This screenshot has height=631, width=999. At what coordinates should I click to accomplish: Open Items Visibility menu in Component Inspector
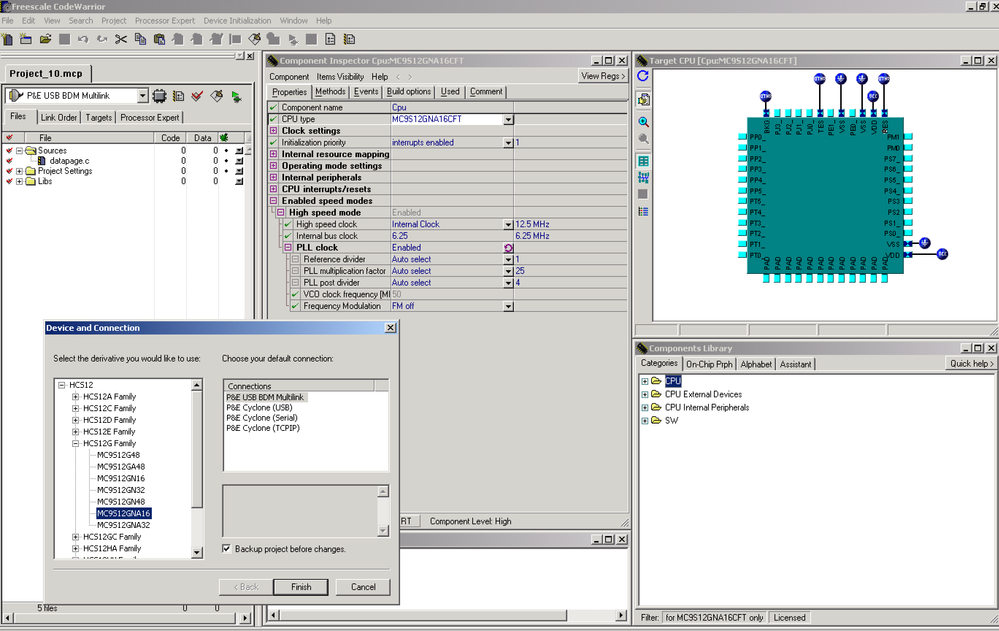coord(340,76)
